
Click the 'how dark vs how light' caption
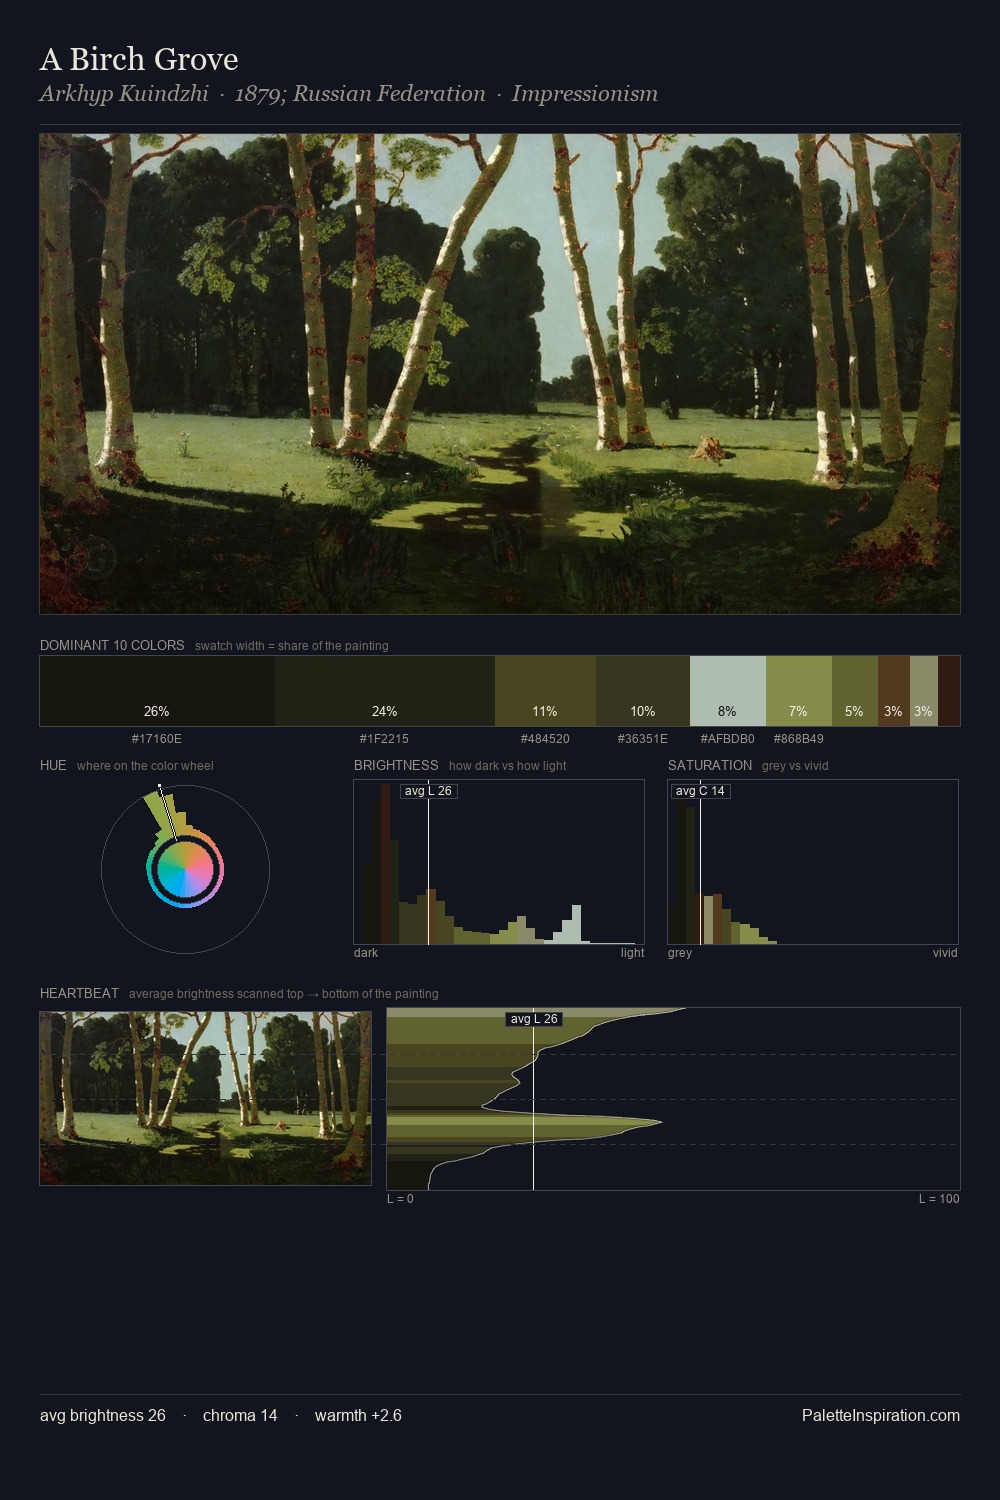507,766
